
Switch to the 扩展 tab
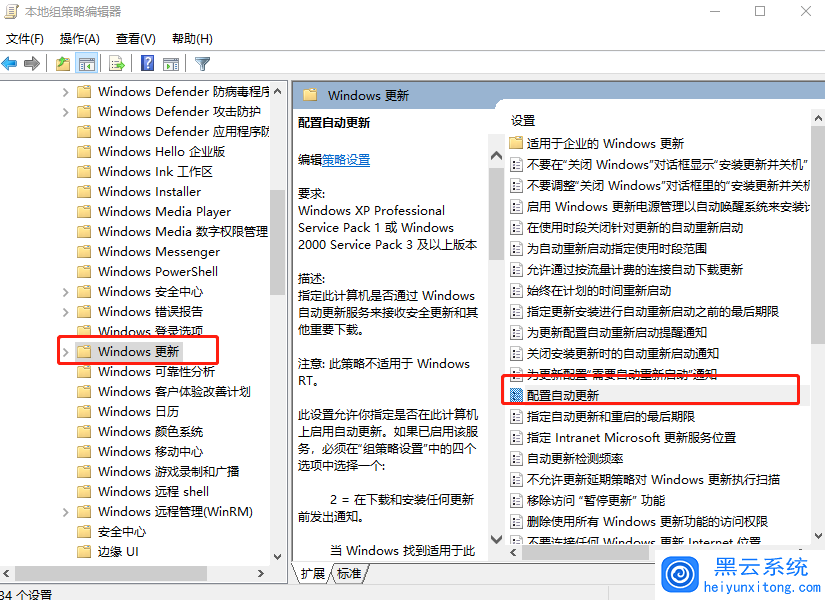tap(313, 573)
